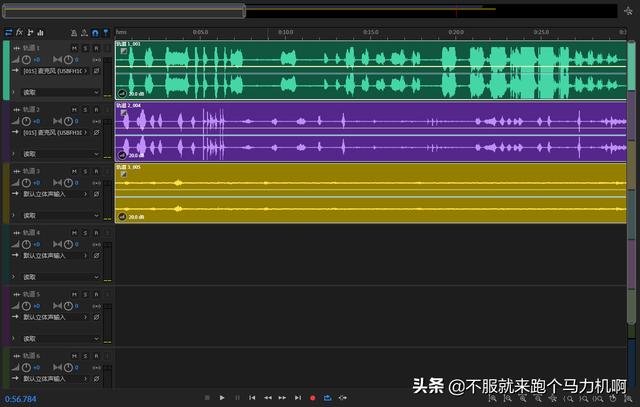Open track 1 automation mode dropdown
640x407 pixels.
[x=60, y=92]
